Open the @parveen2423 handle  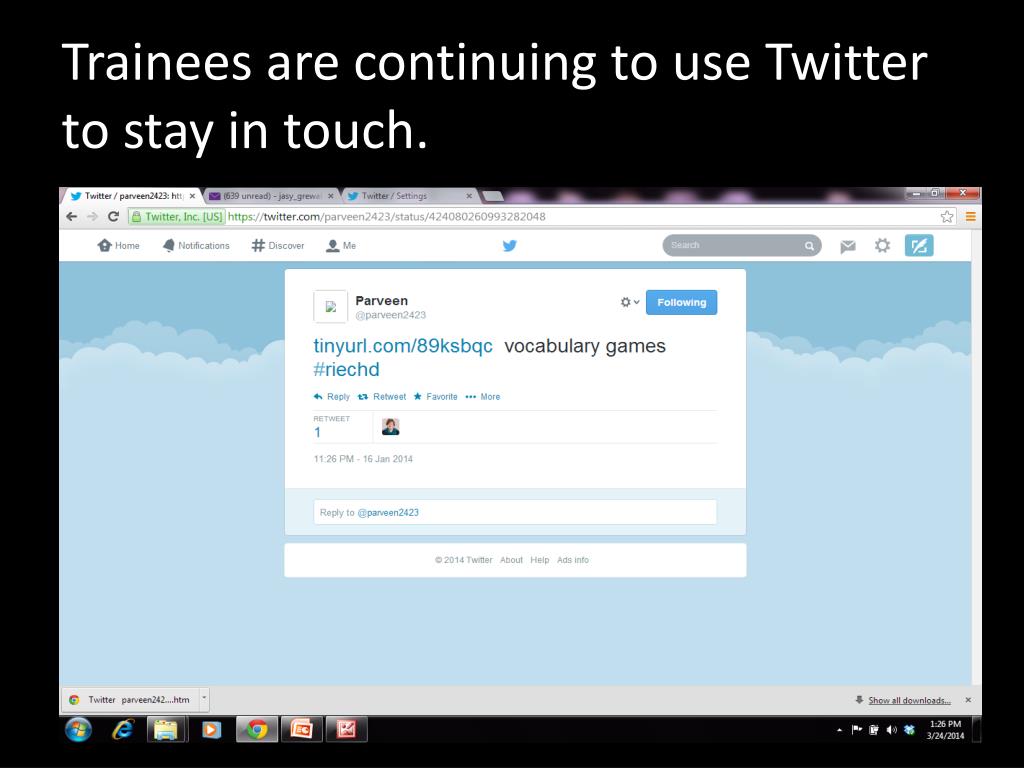(x=391, y=315)
